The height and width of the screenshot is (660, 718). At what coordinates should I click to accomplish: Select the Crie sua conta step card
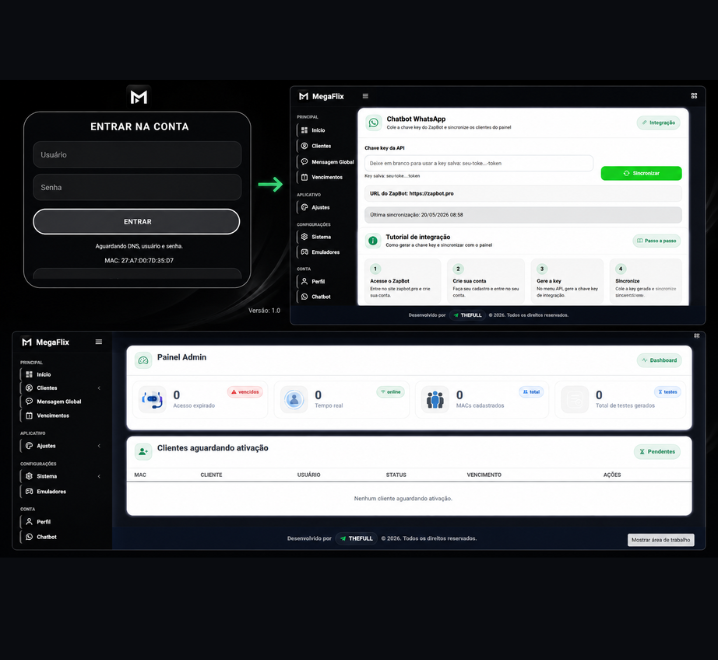click(x=486, y=281)
